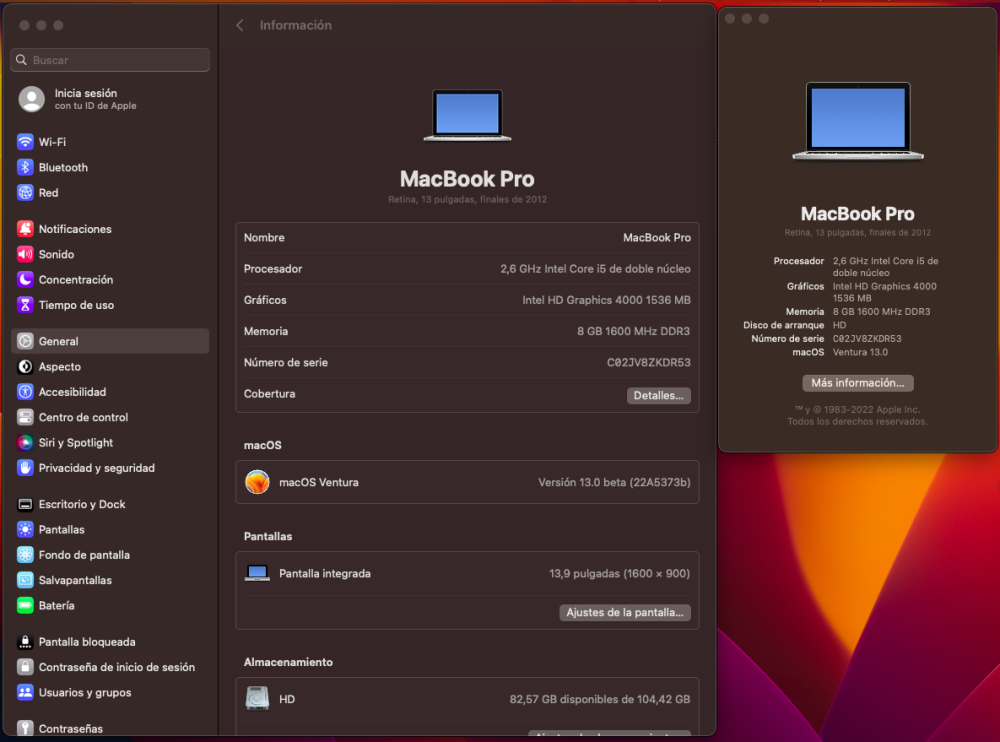Click the Almacenamiento section heading
Image resolution: width=1000 pixels, height=742 pixels.
[288, 662]
